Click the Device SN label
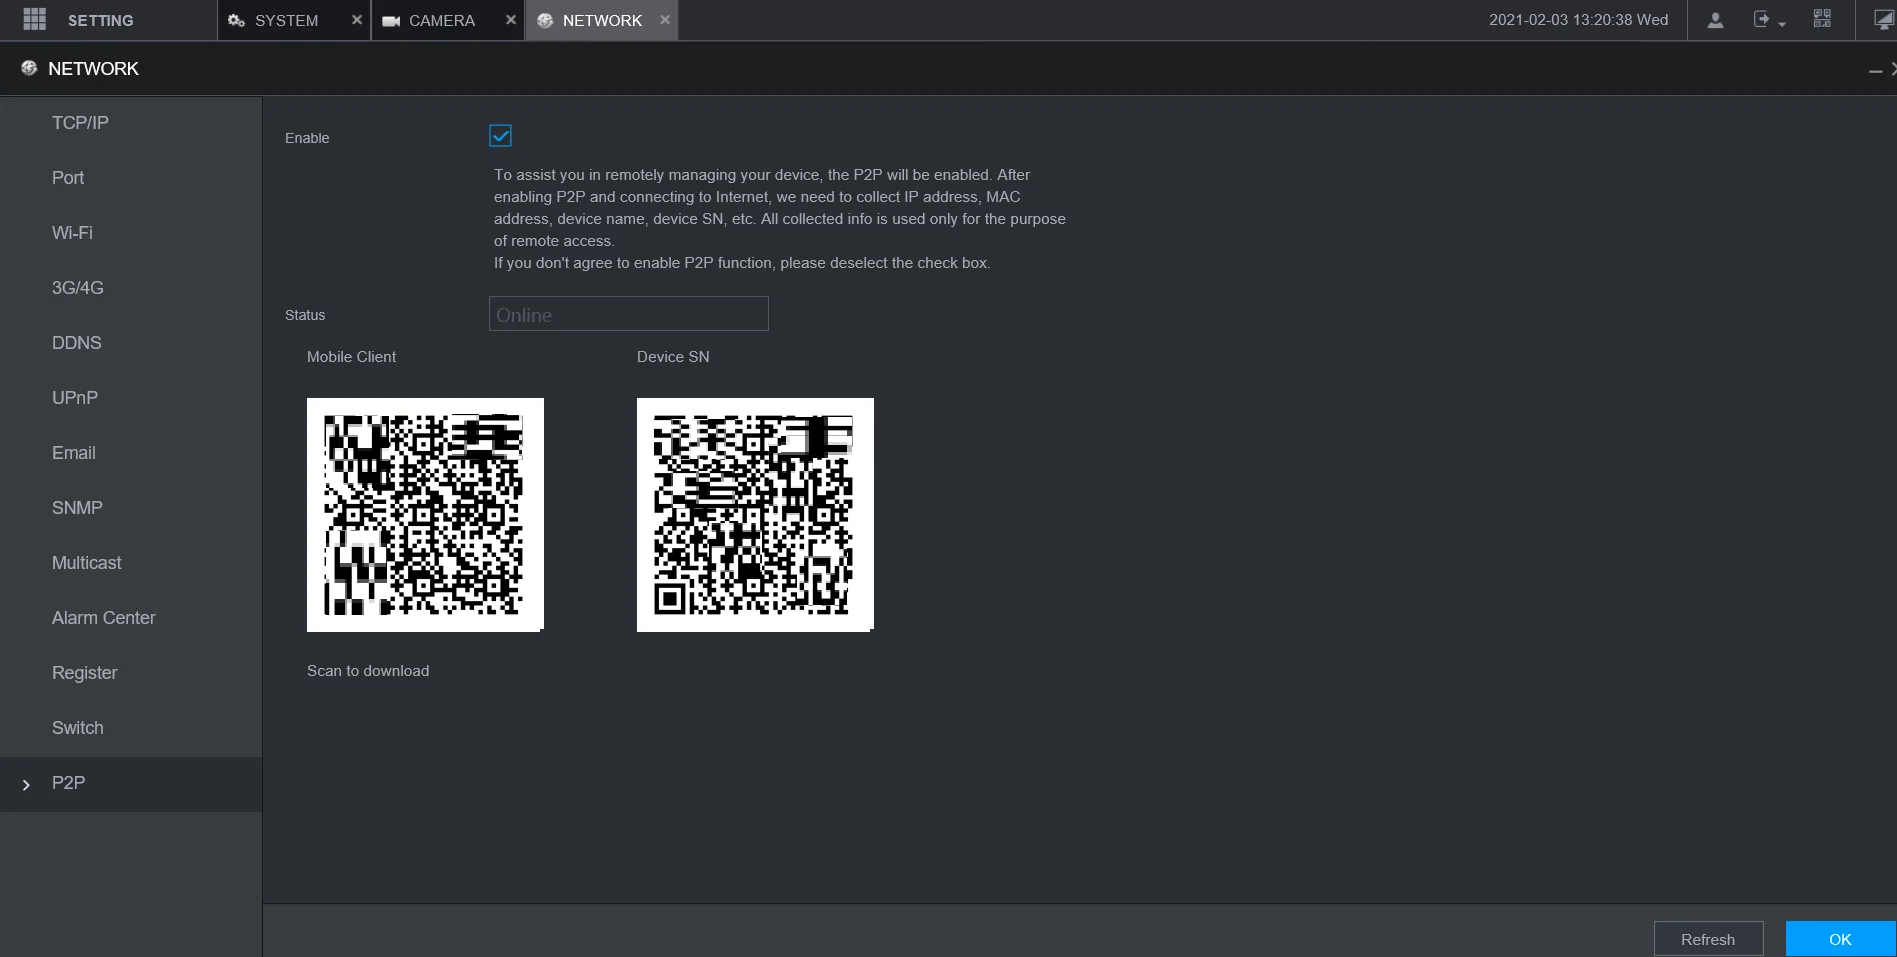This screenshot has height=957, width=1897. tap(673, 357)
